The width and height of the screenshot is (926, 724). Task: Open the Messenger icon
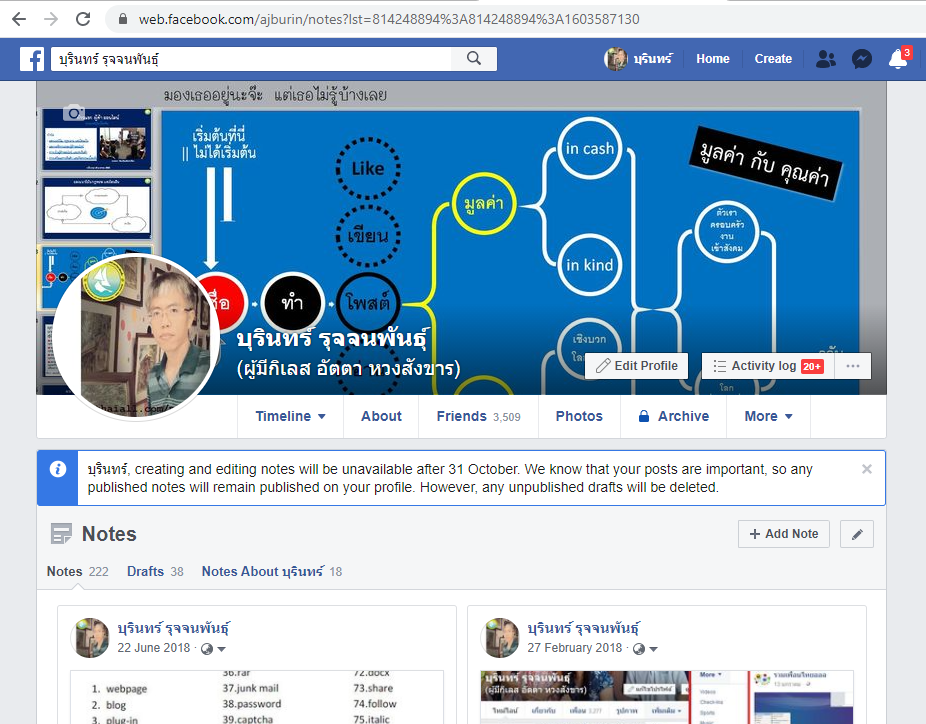[861, 59]
